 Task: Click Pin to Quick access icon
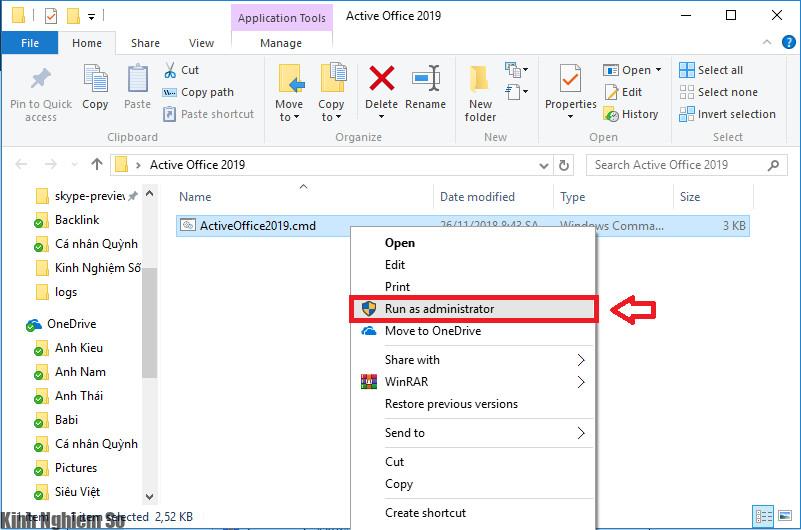coord(41,79)
